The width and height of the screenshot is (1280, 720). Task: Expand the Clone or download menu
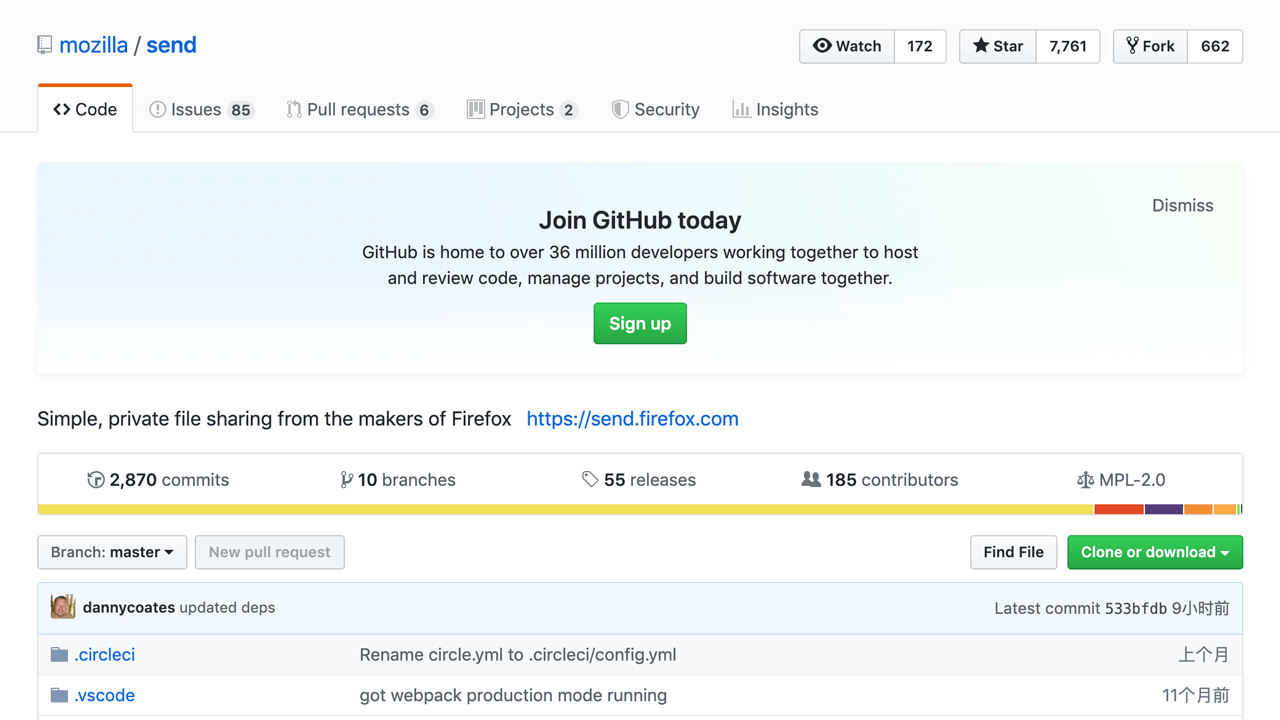[1154, 552]
